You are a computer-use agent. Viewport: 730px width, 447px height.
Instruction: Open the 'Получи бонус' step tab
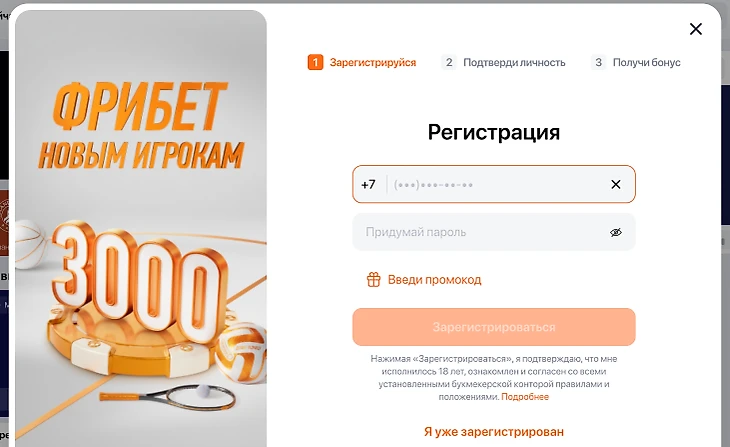coord(646,62)
